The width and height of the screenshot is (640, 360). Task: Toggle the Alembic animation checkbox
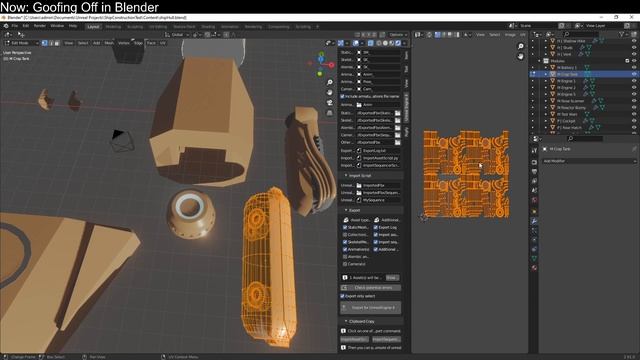point(345,257)
